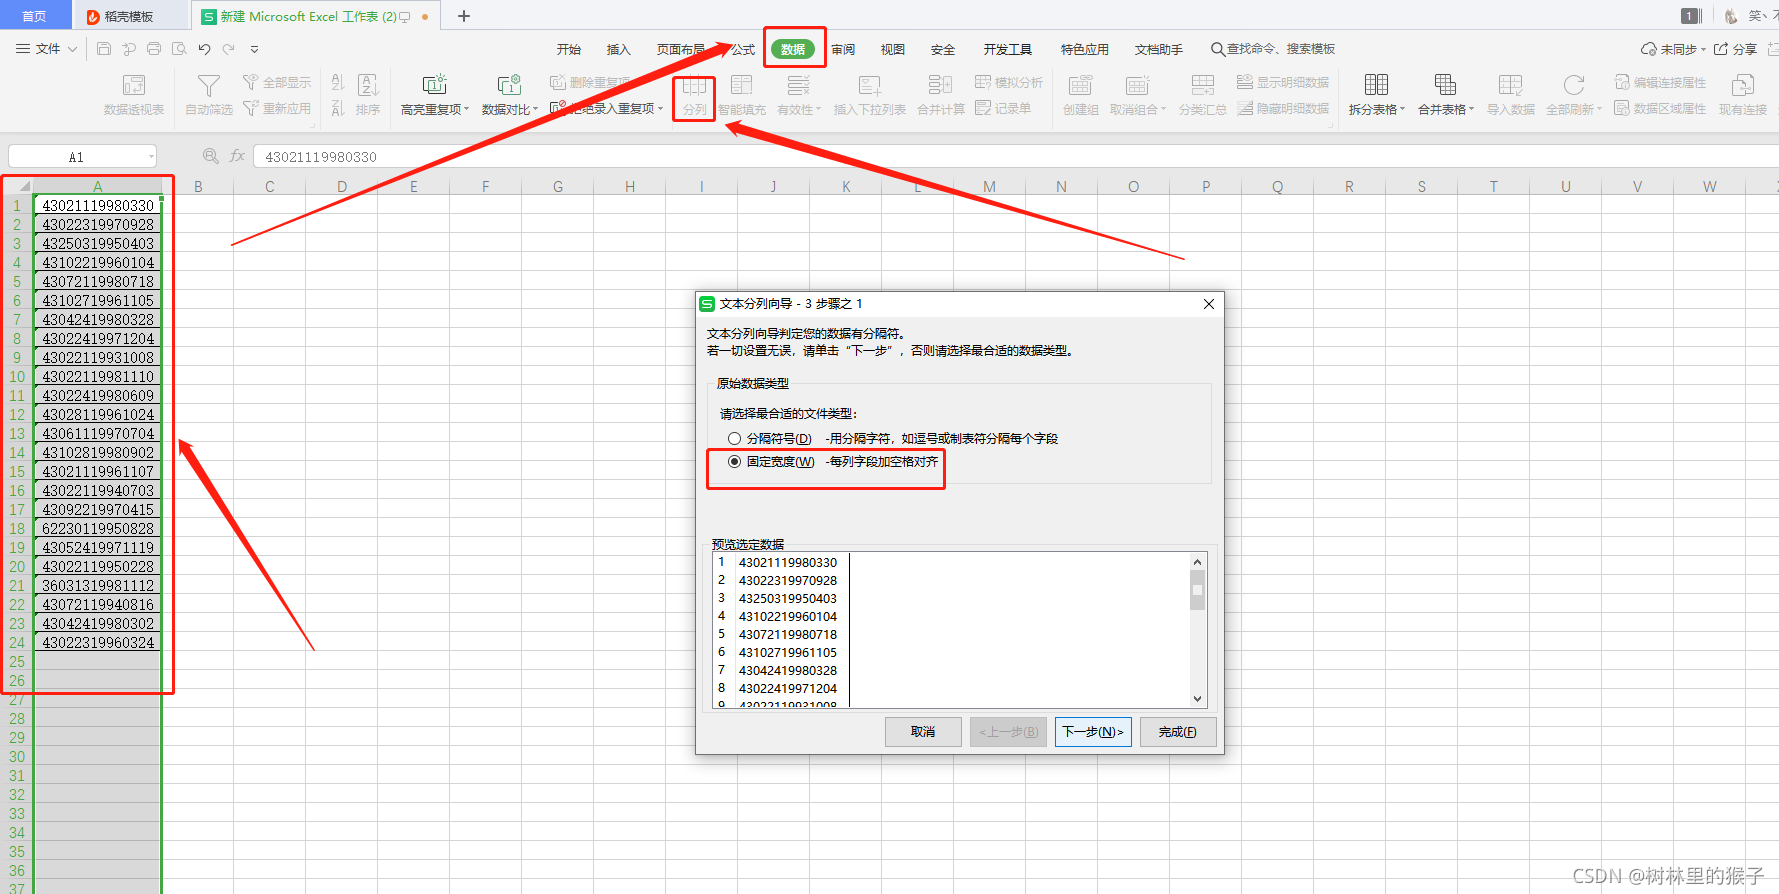Image resolution: width=1779 pixels, height=894 pixels.
Task: Click the Save icon in quick toolbar
Action: (104, 48)
